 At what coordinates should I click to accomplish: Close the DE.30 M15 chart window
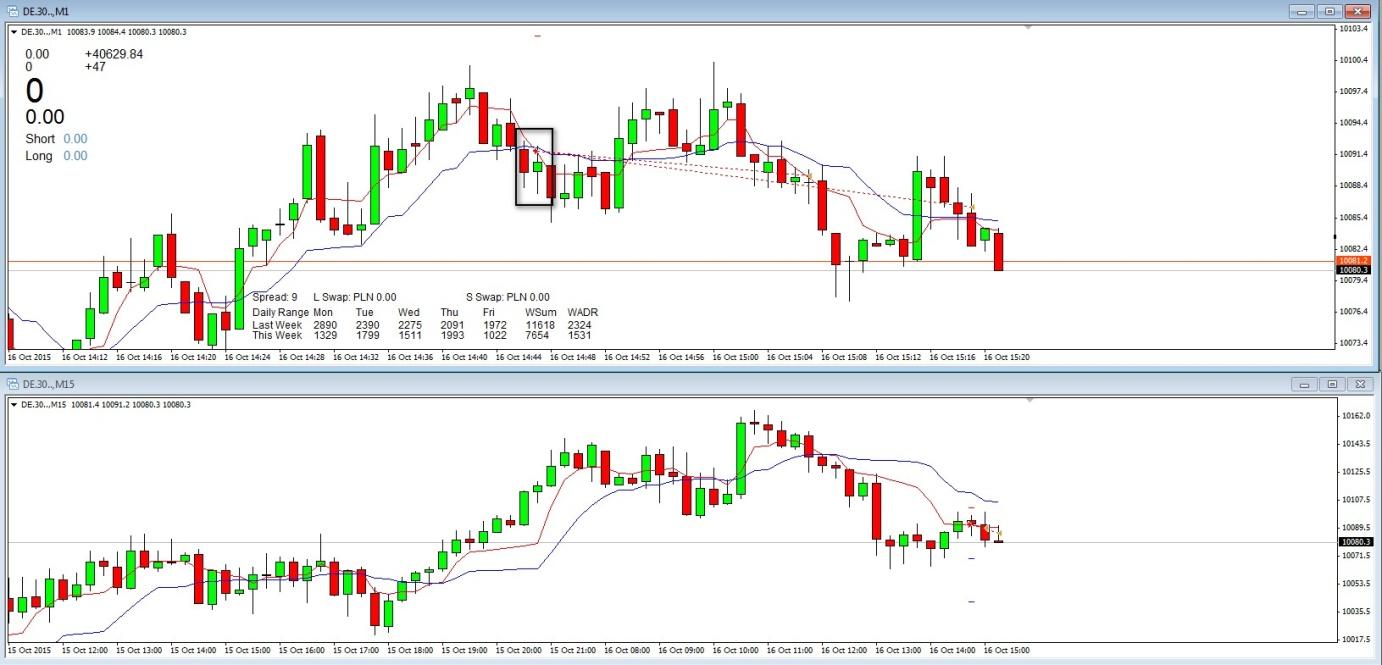(x=1359, y=384)
